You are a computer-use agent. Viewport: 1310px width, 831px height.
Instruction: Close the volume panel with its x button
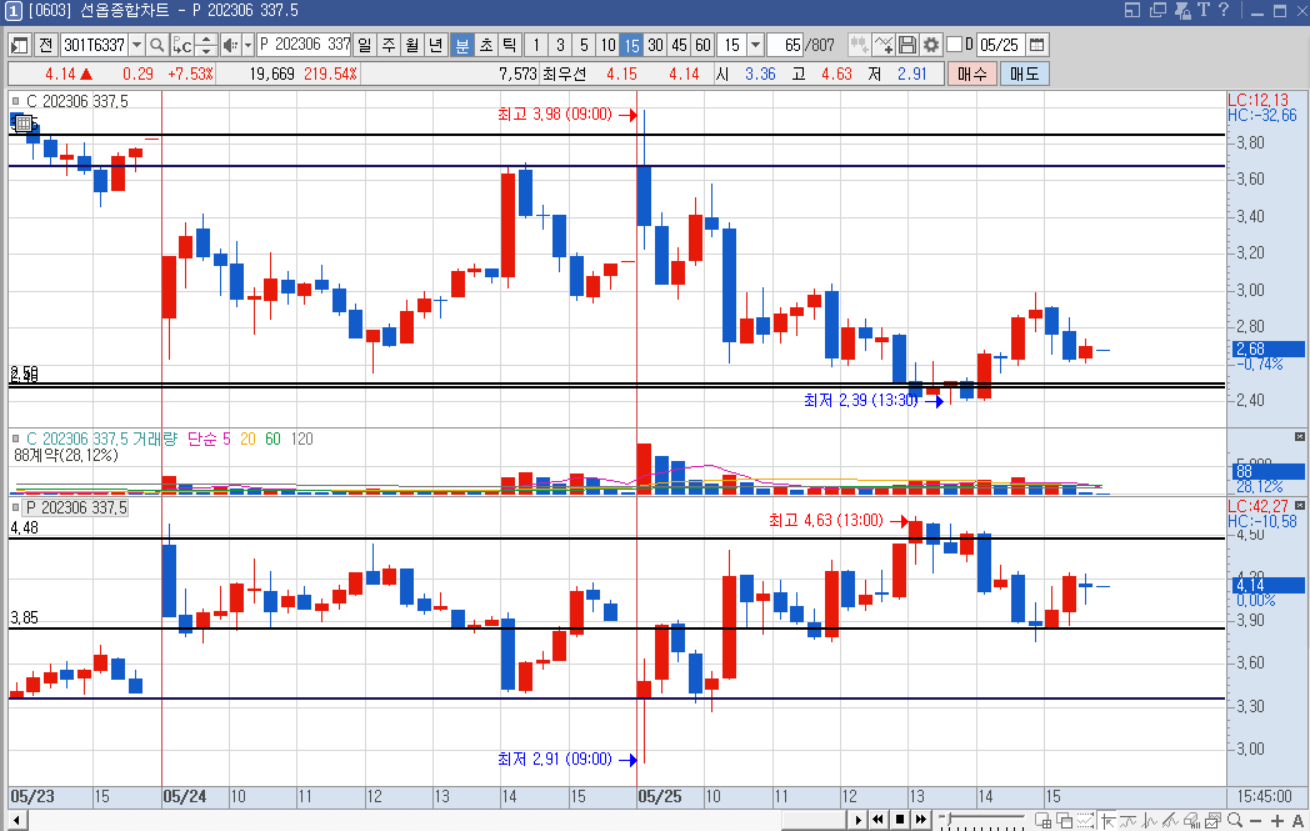[x=1300, y=437]
